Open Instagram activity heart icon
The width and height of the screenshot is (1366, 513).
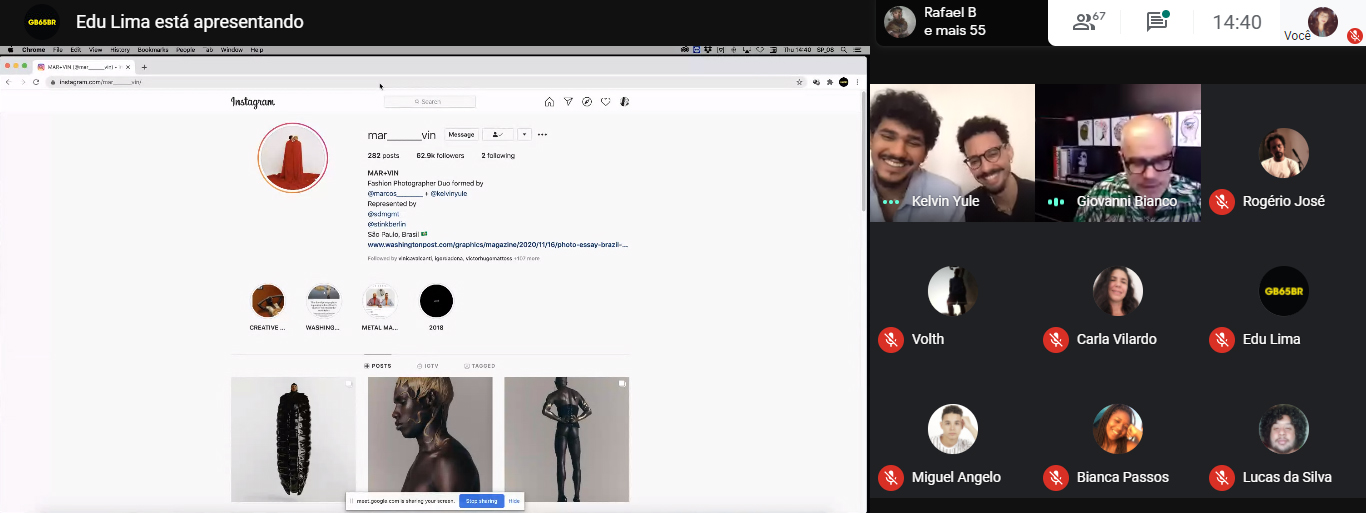[x=605, y=102]
